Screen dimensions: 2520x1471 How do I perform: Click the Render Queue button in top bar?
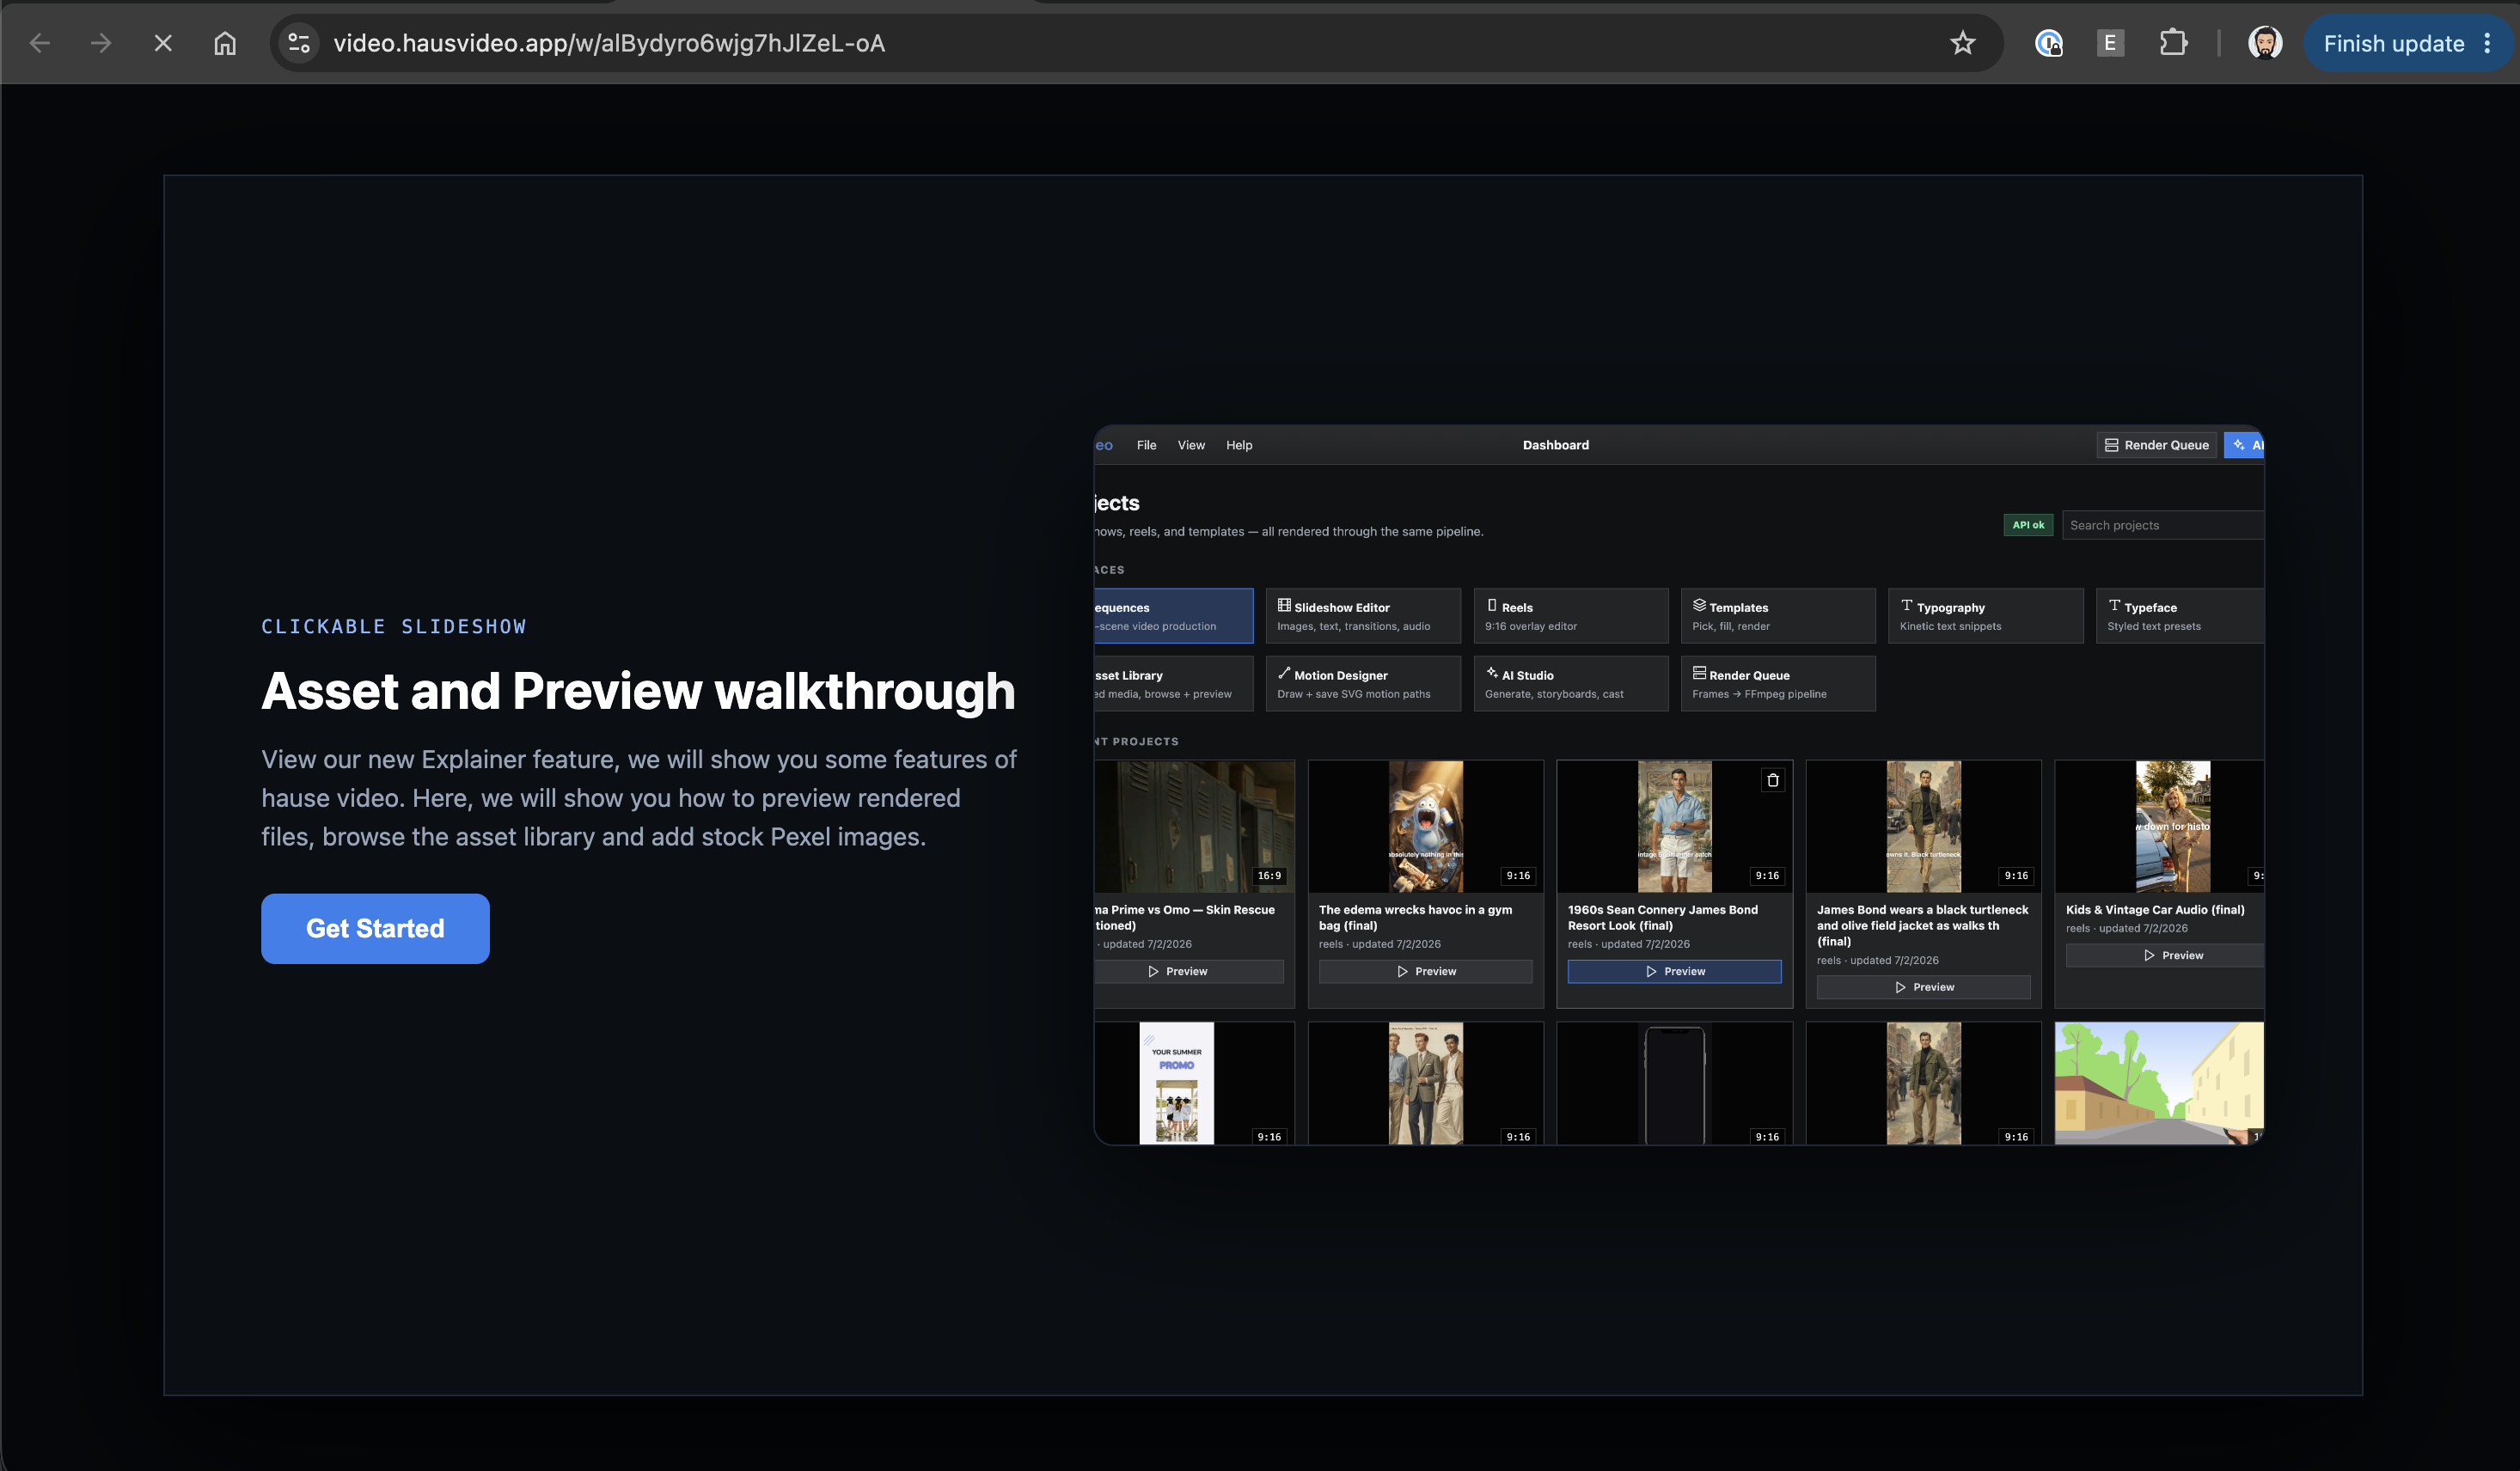click(x=2156, y=445)
